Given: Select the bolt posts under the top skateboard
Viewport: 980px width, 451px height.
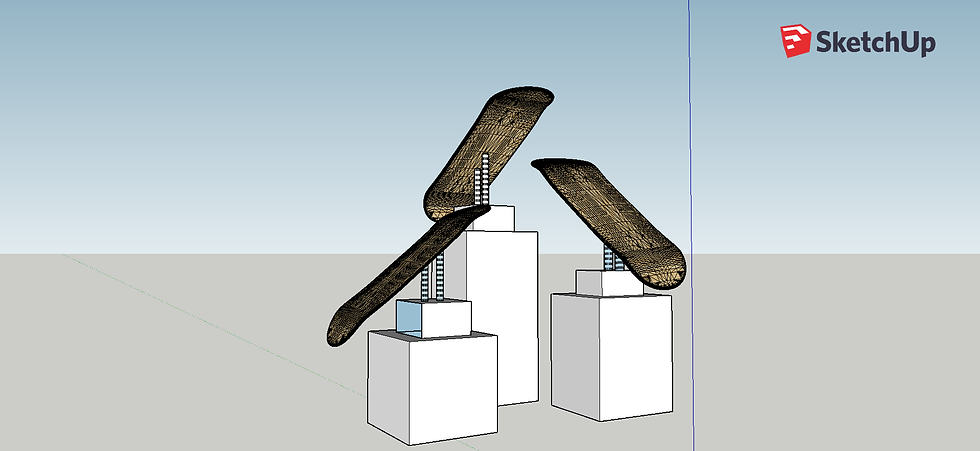Looking at the screenshot, I should [x=481, y=178].
